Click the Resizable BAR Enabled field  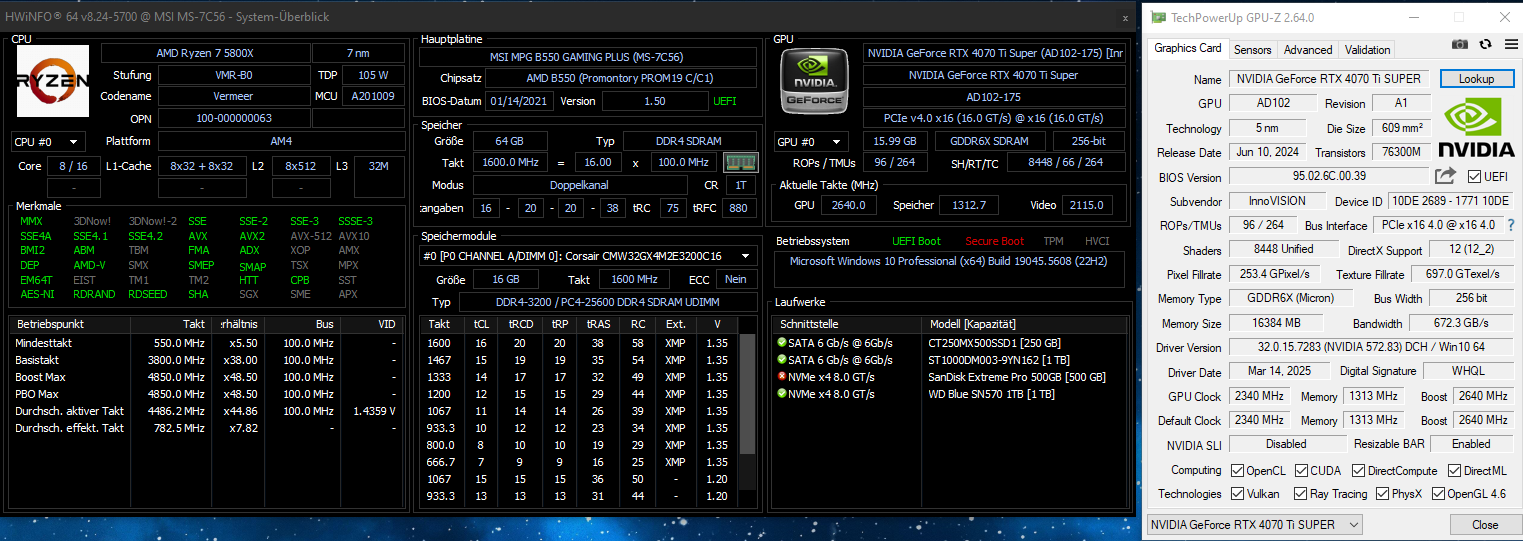point(1471,444)
